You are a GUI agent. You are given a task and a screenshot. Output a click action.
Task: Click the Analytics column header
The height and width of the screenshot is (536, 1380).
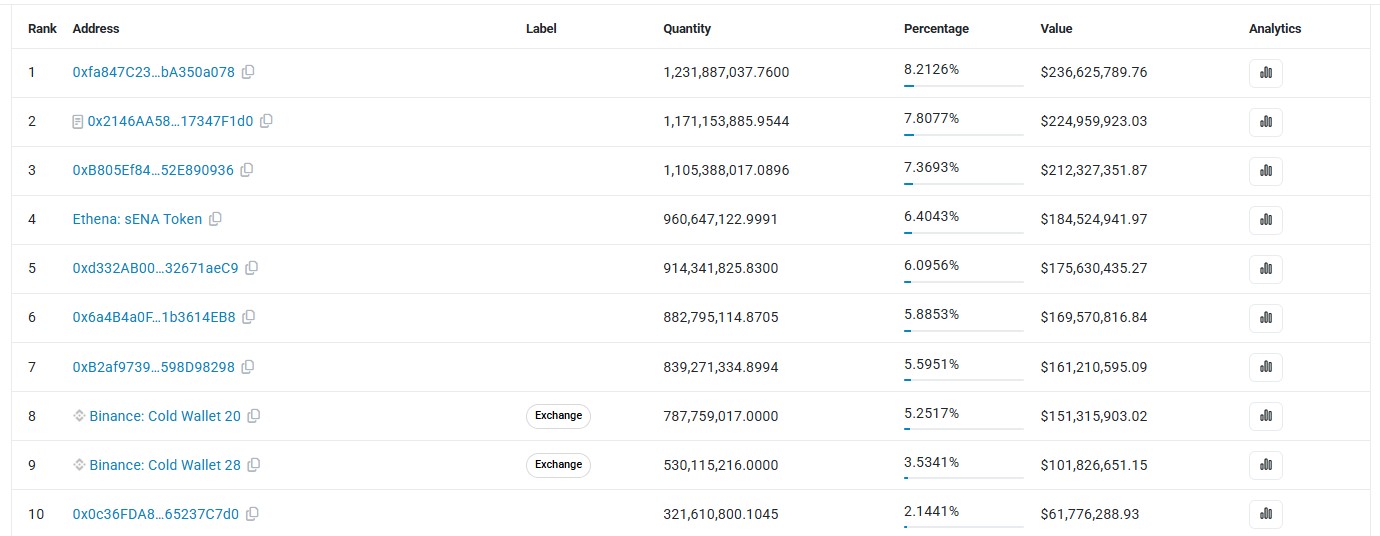tap(1275, 29)
